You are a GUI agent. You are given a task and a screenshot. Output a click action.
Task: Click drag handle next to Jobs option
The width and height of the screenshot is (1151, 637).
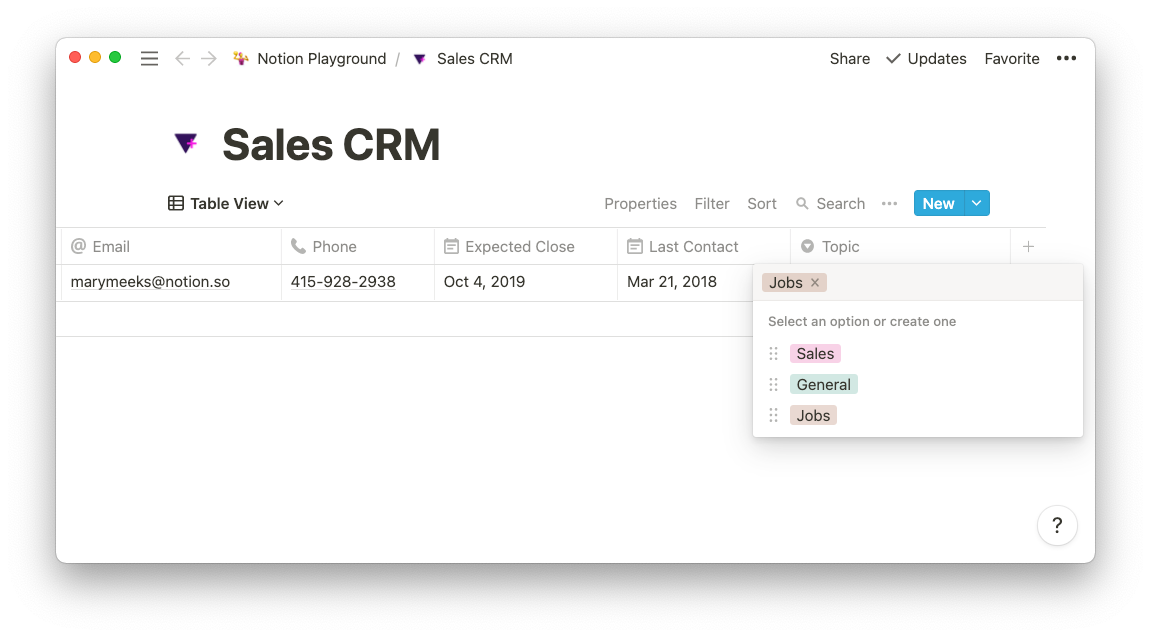[774, 415]
